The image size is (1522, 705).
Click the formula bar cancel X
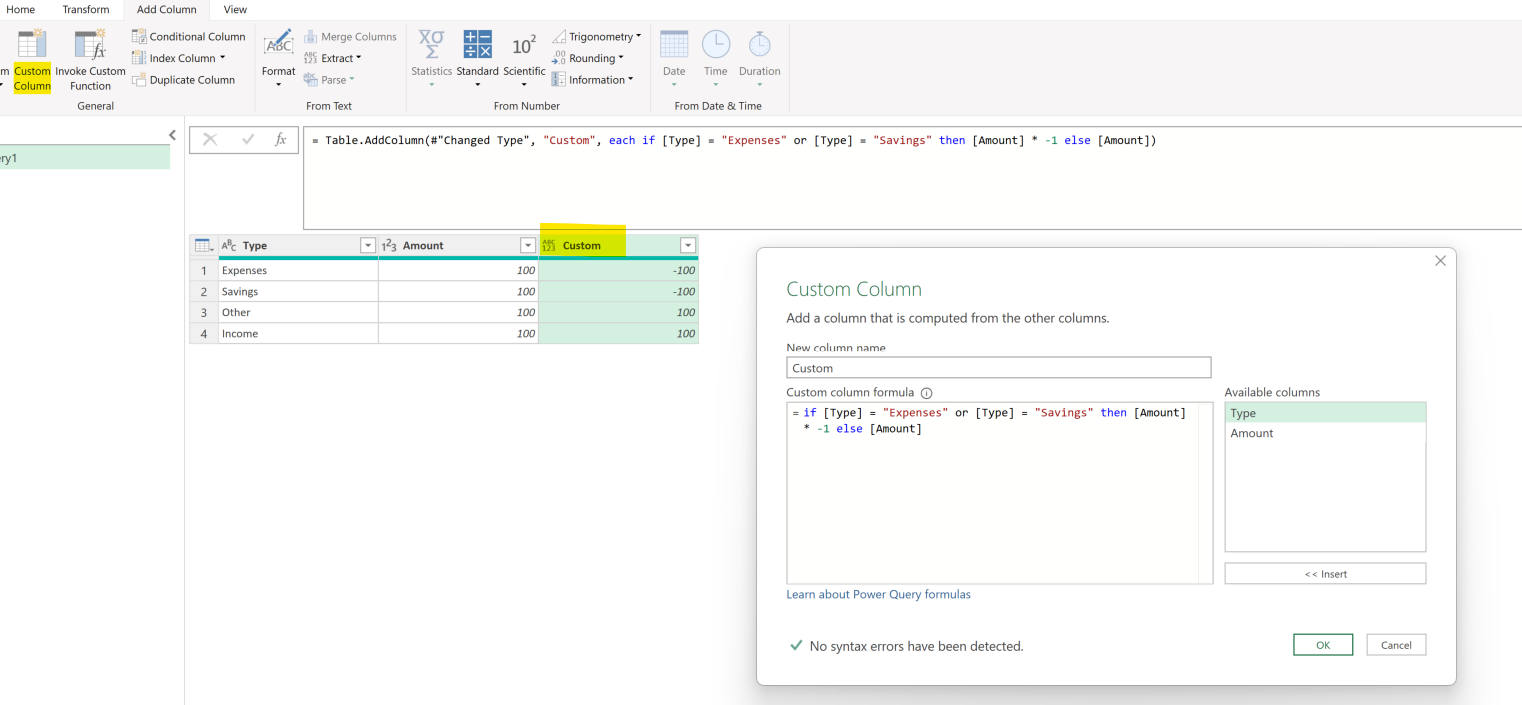pyautogui.click(x=210, y=140)
